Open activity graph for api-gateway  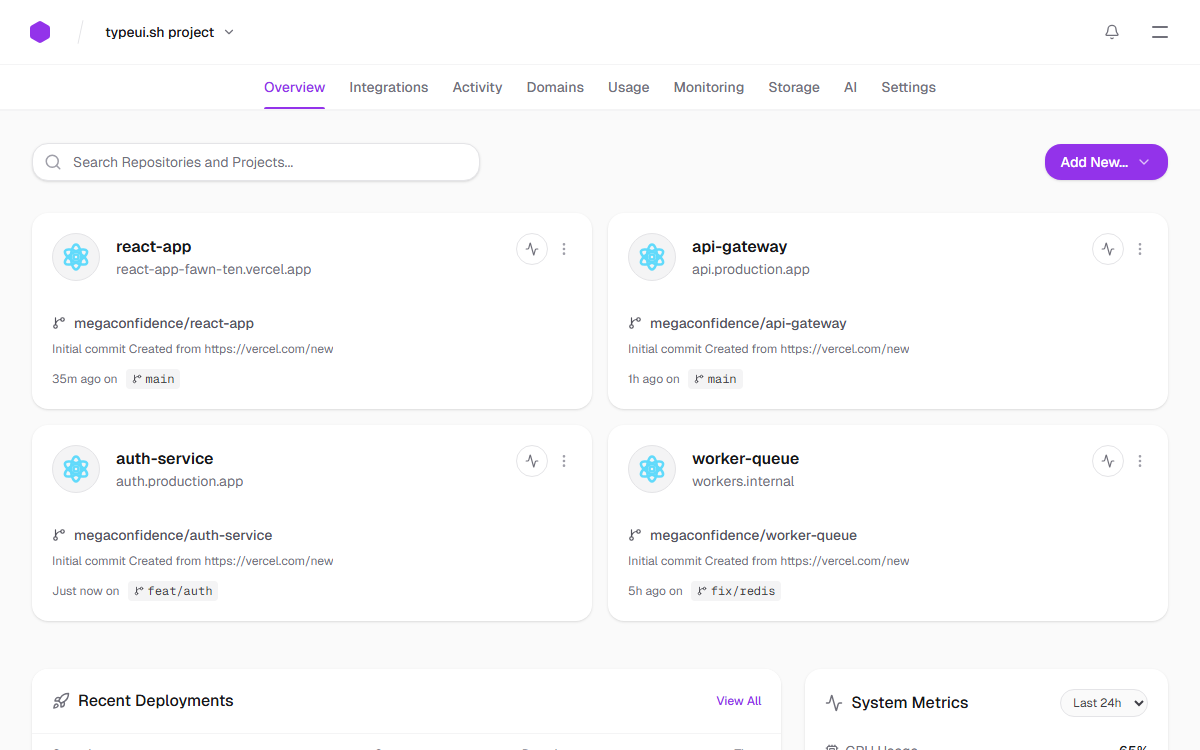tap(1108, 249)
